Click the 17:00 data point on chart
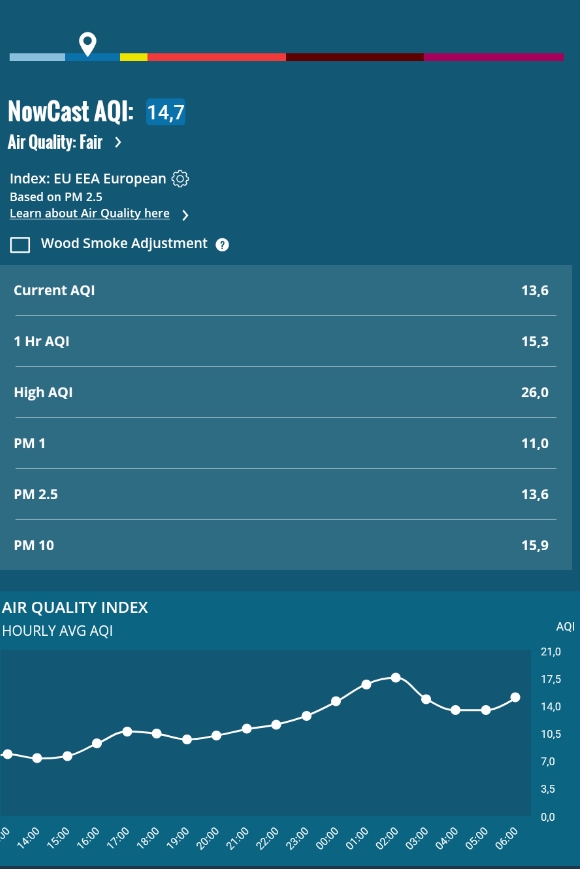The height and width of the screenshot is (869, 580). pos(127,732)
